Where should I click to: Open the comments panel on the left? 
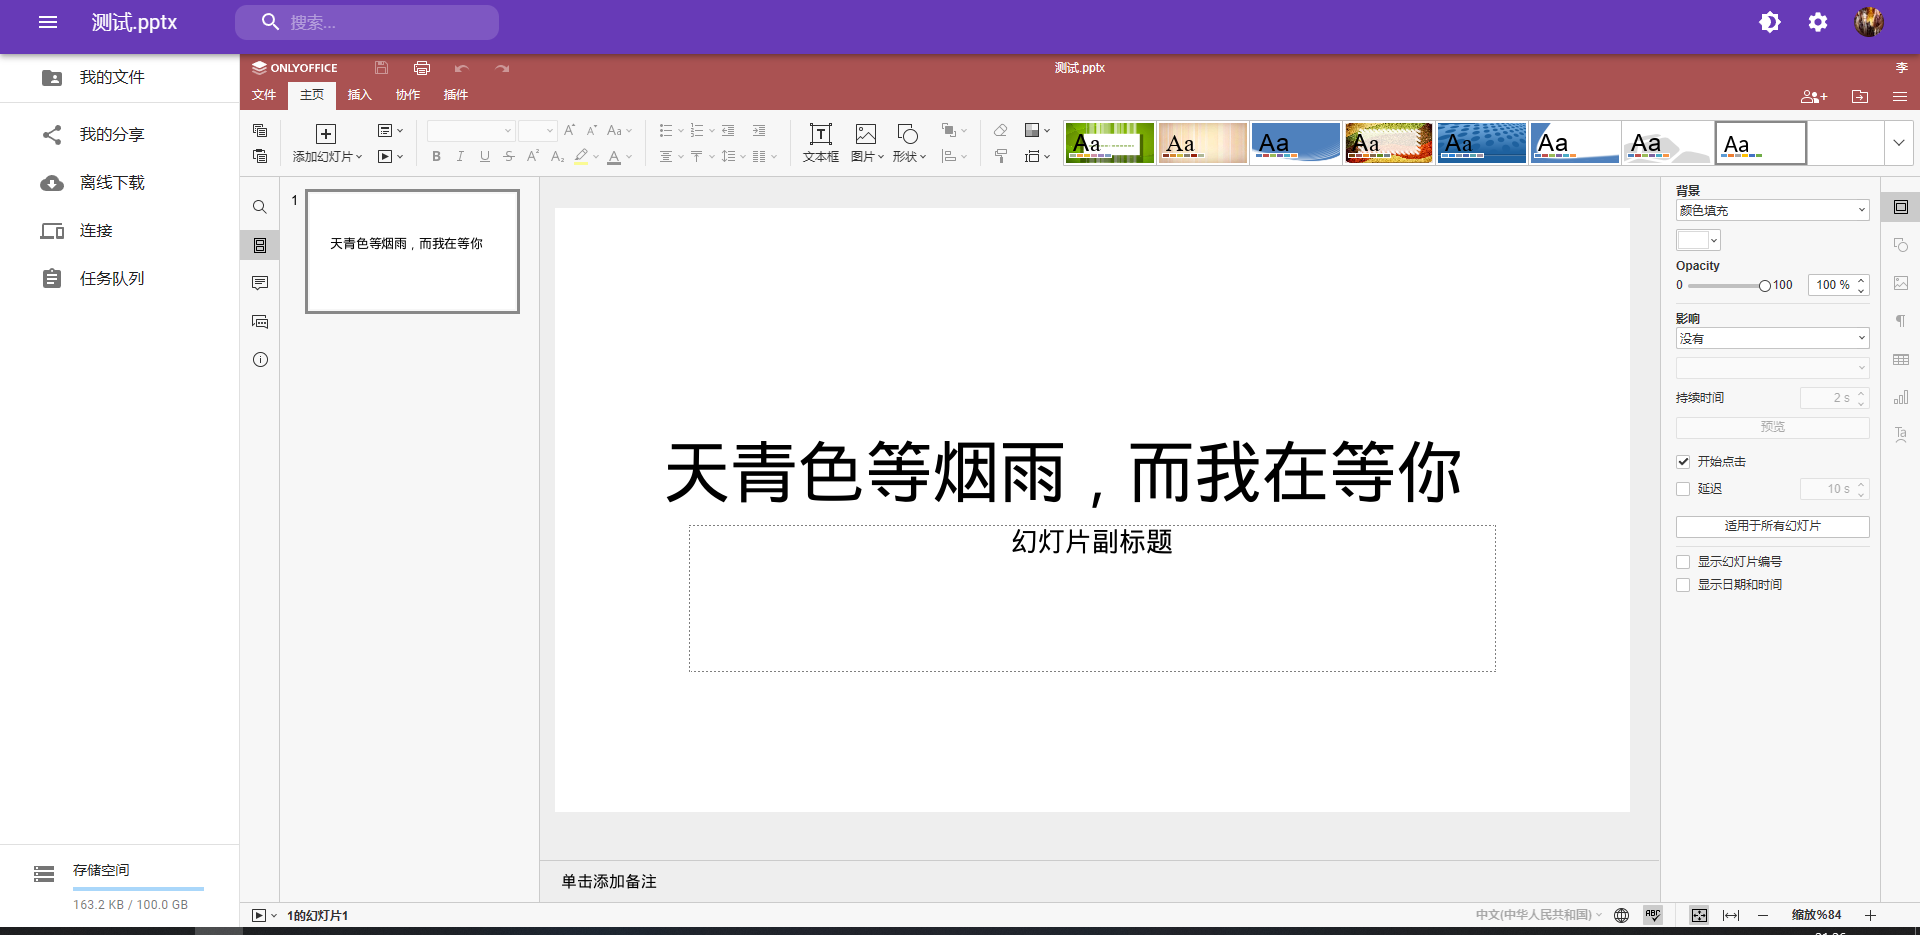(259, 282)
